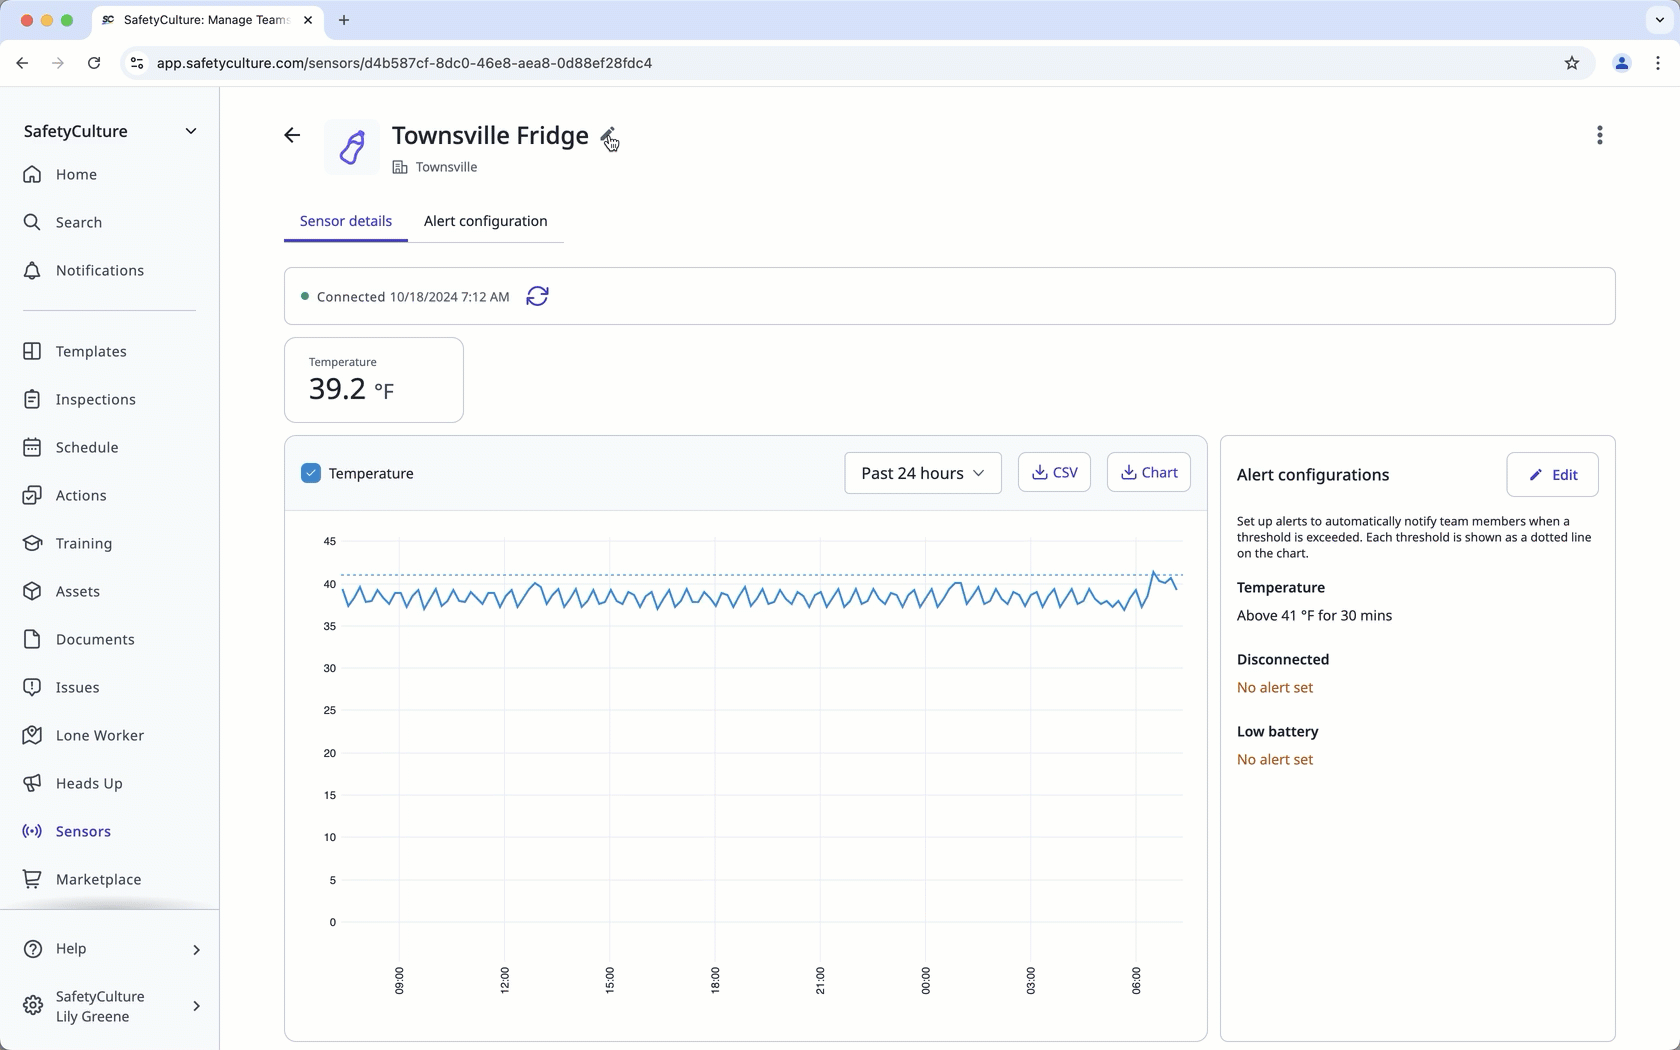Image resolution: width=1680 pixels, height=1050 pixels.
Task: Click the browser forward button
Action: pyautogui.click(x=58, y=63)
